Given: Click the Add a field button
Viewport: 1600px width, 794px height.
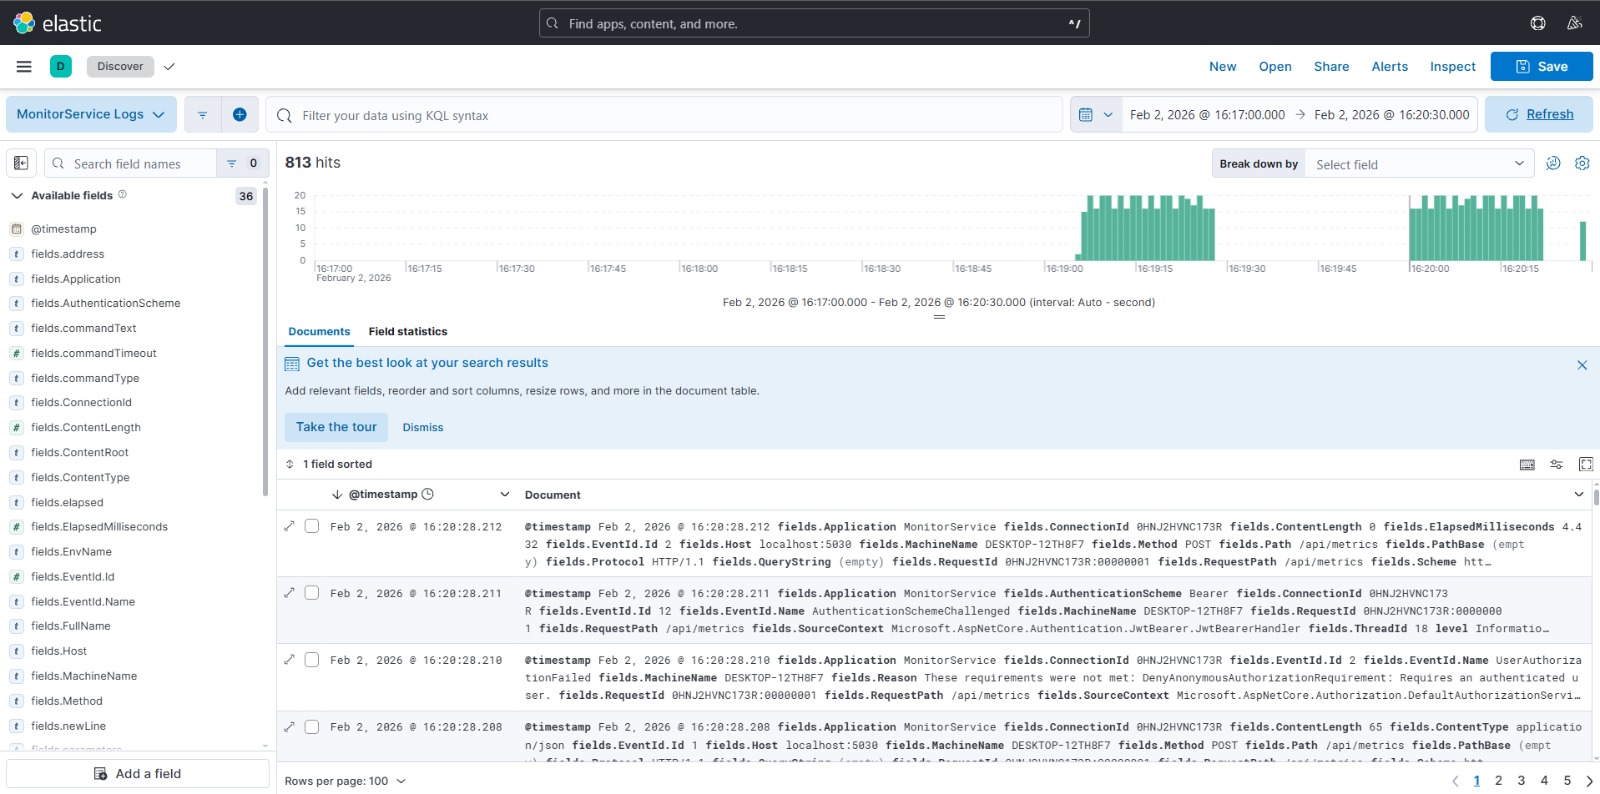Looking at the screenshot, I should point(138,774).
